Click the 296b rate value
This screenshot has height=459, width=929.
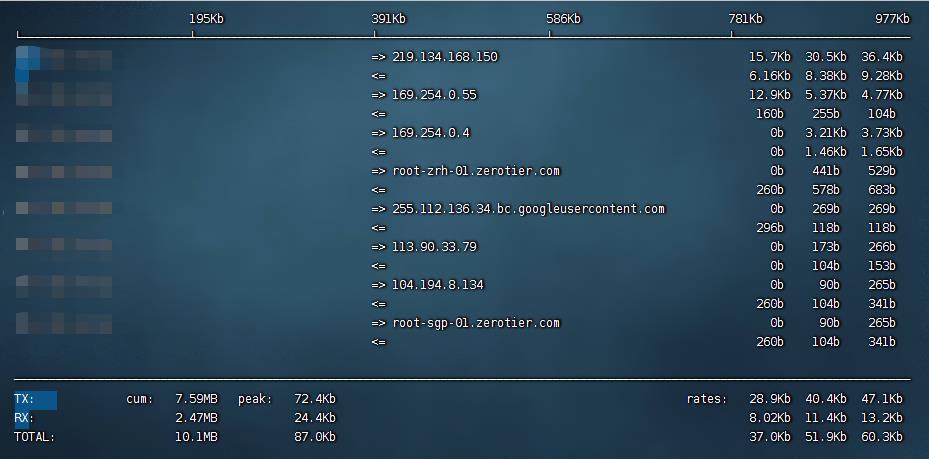click(x=770, y=228)
